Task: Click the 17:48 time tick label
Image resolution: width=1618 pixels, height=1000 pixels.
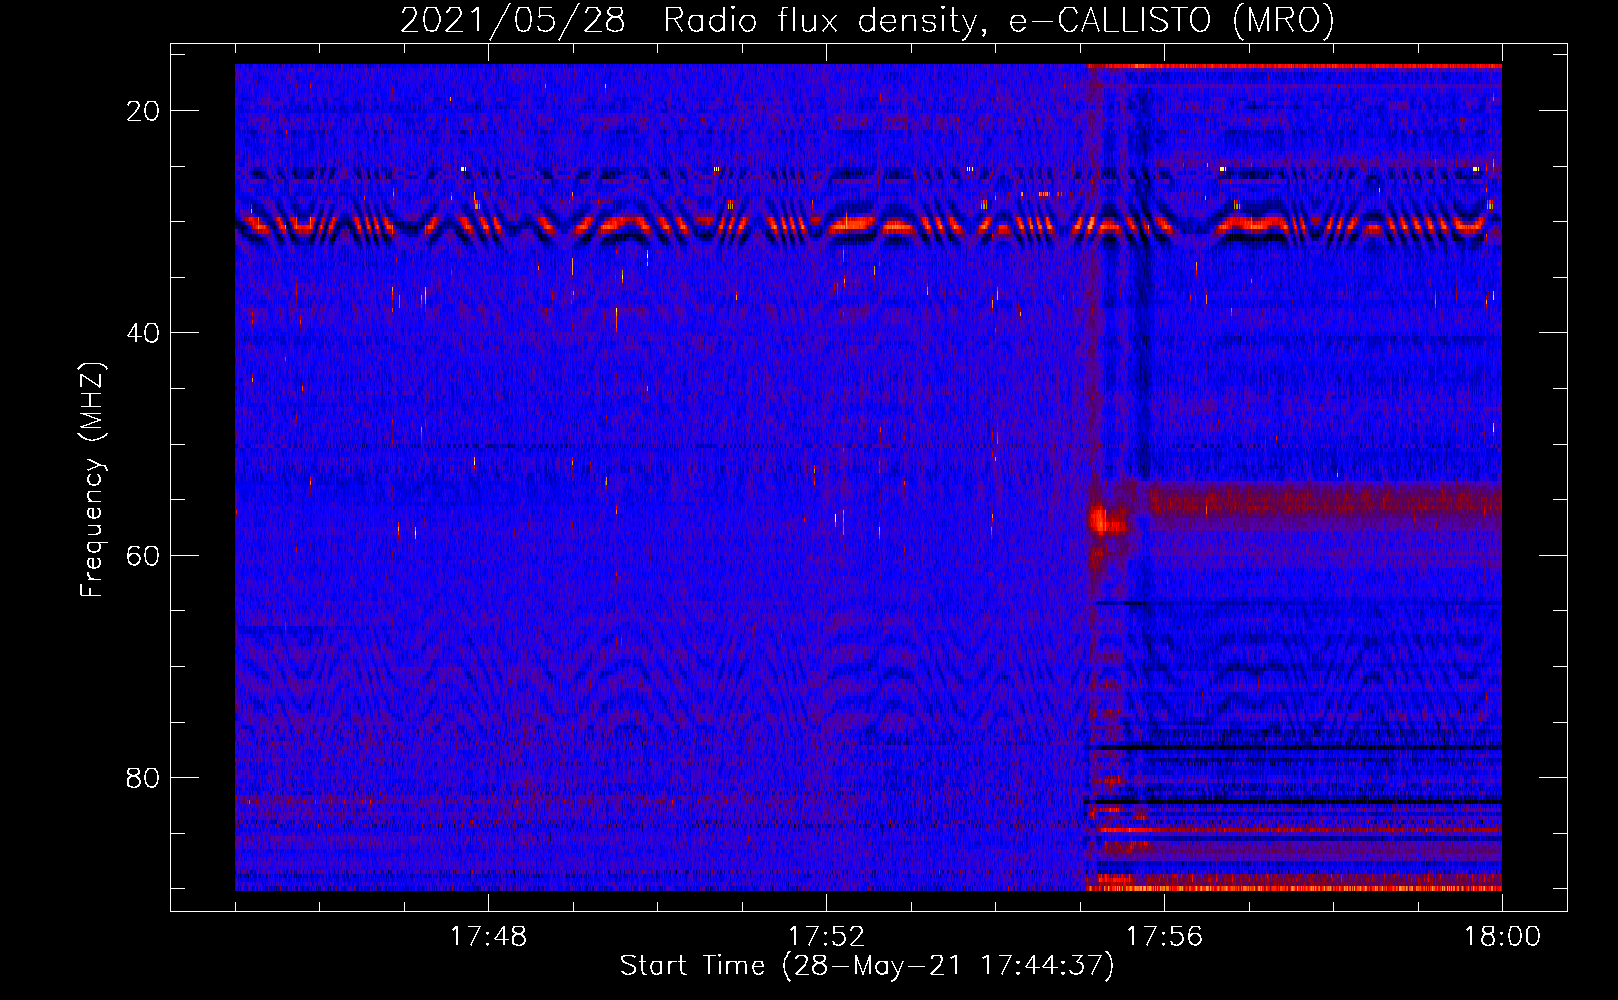Action: pyautogui.click(x=488, y=937)
